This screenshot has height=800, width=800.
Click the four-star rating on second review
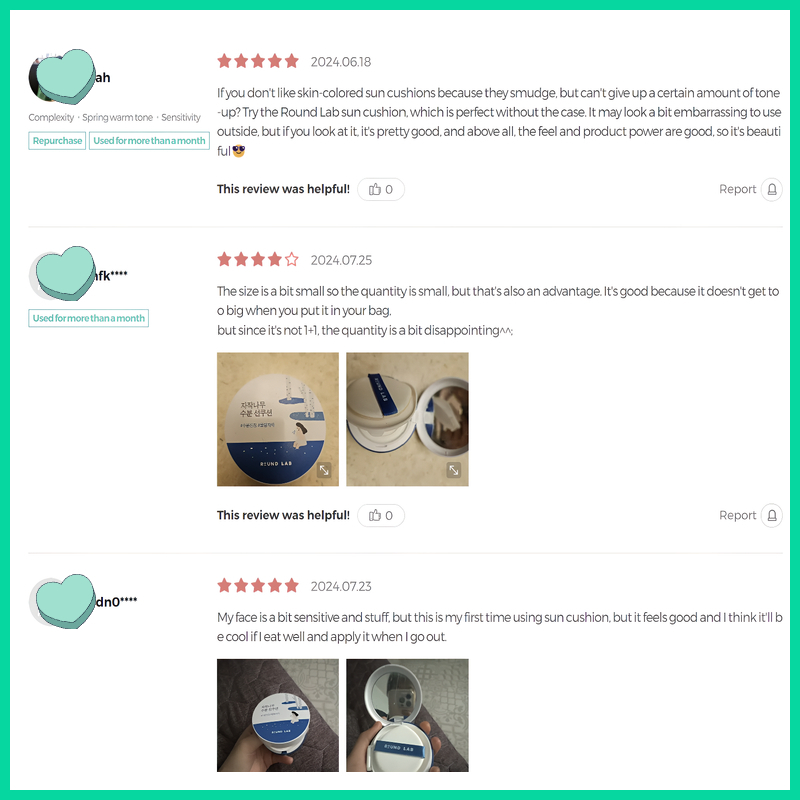click(x=258, y=260)
